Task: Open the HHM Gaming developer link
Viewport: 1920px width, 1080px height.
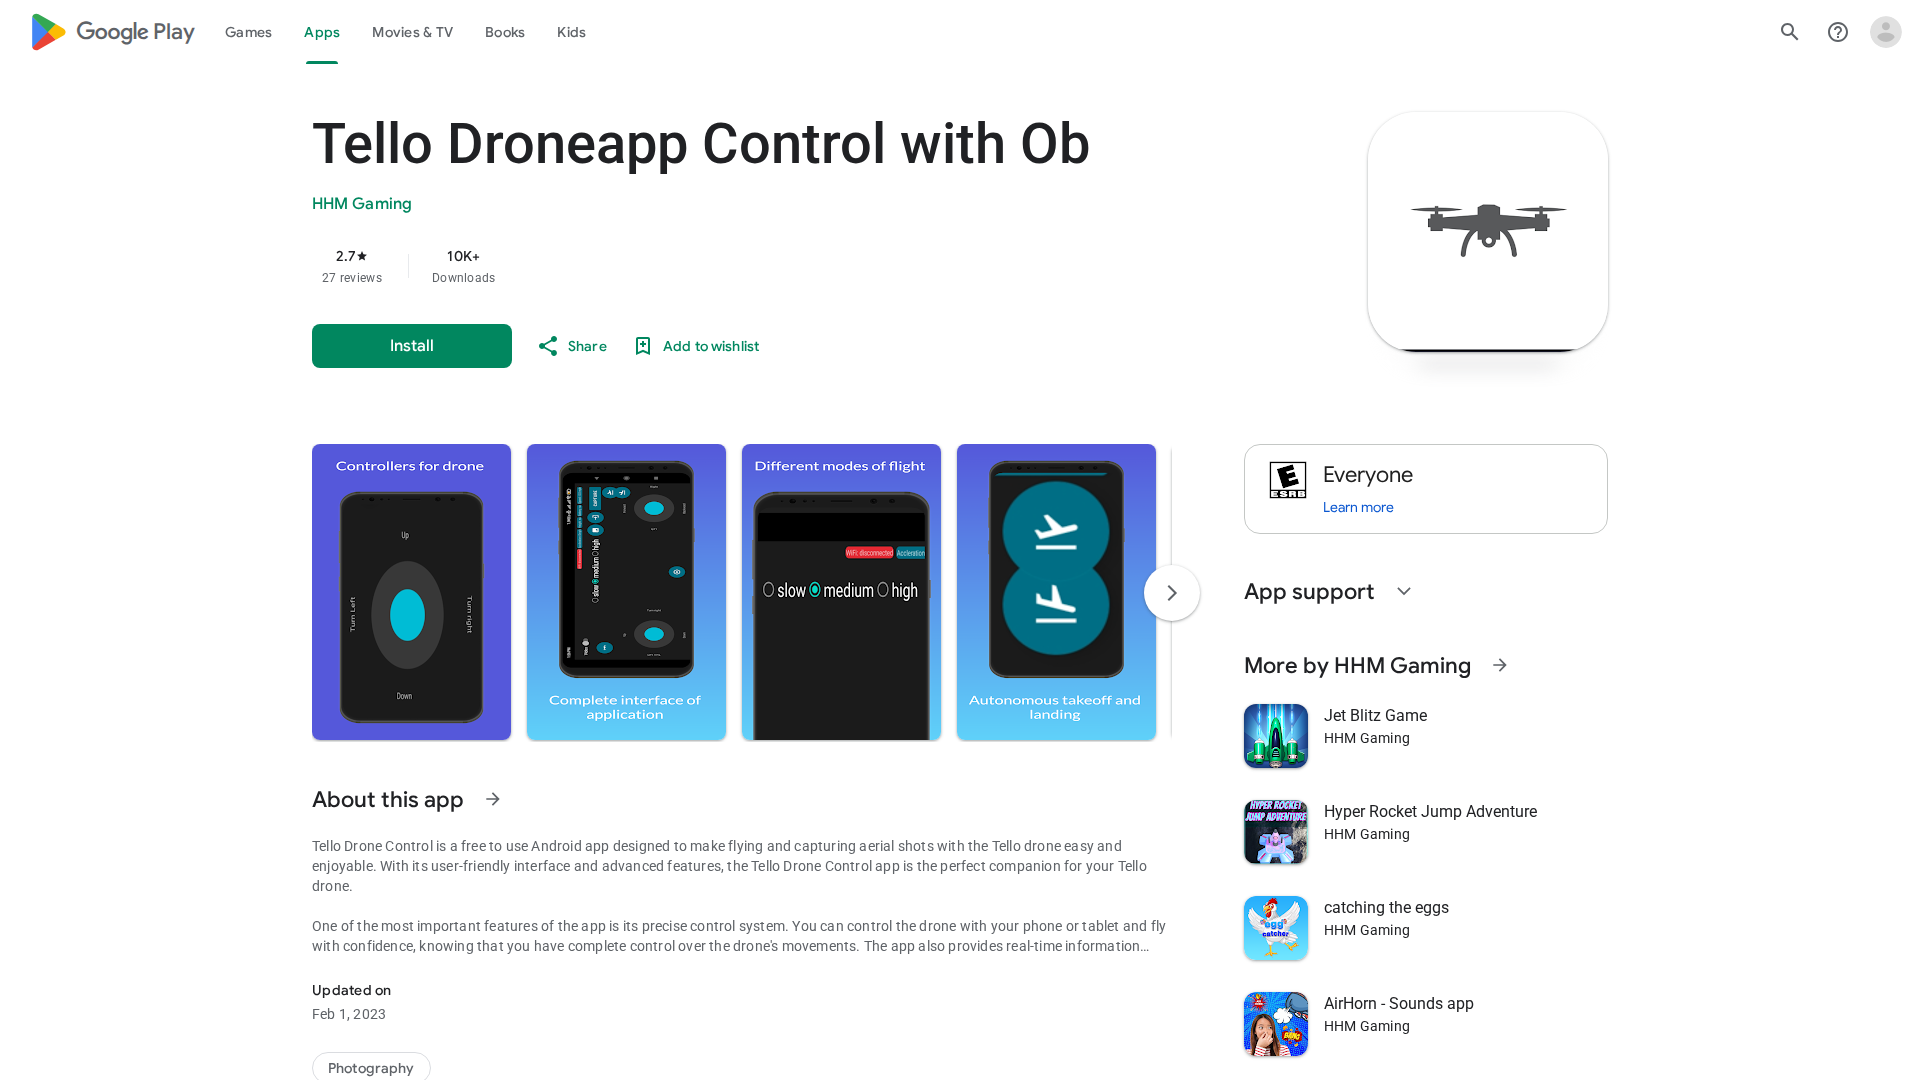Action: [361, 203]
